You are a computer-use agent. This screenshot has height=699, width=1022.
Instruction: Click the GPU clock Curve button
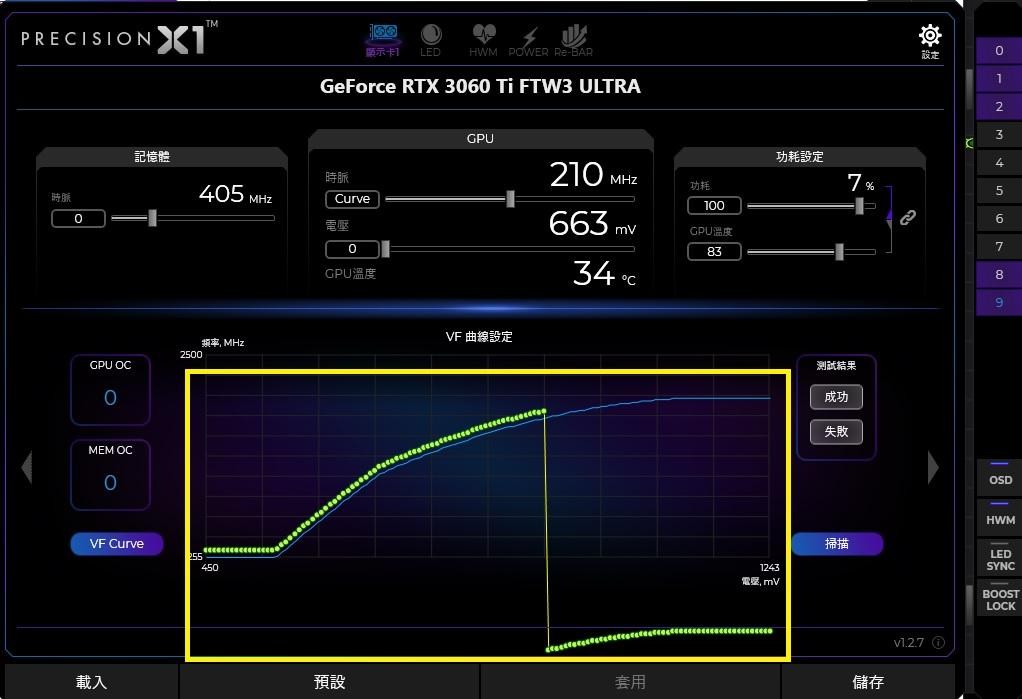pos(352,199)
